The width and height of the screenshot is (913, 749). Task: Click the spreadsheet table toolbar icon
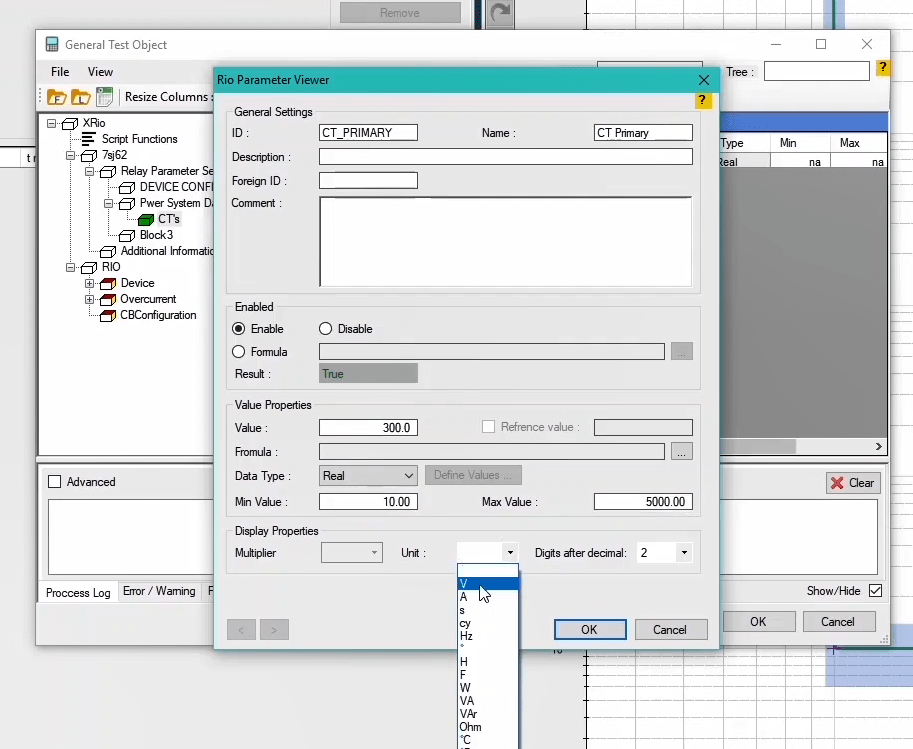[104, 97]
